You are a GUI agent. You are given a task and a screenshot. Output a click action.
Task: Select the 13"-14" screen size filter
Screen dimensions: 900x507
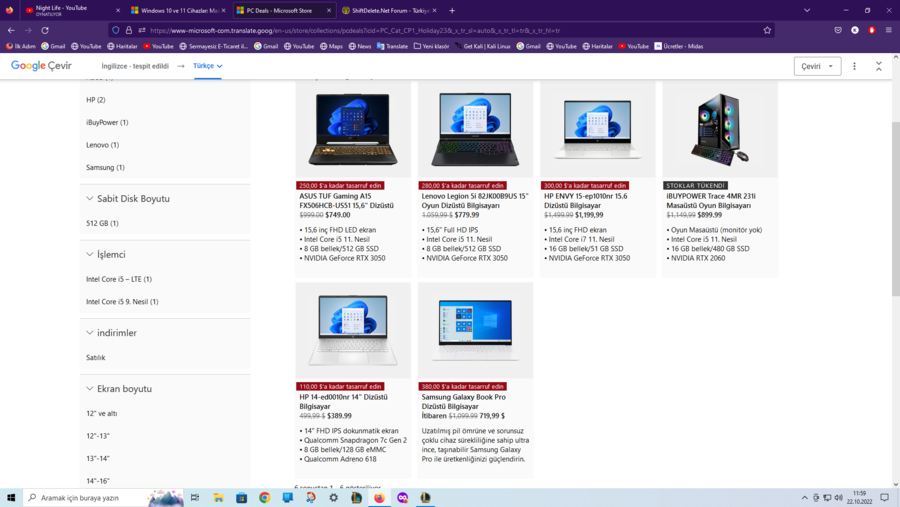98,458
